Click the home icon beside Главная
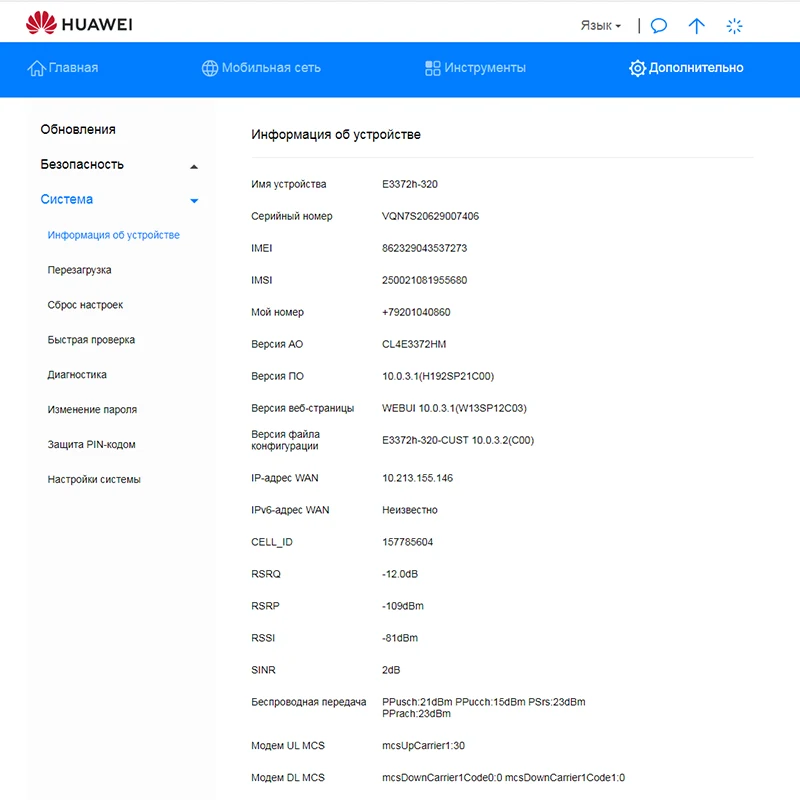This screenshot has height=800, width=800. 37,68
